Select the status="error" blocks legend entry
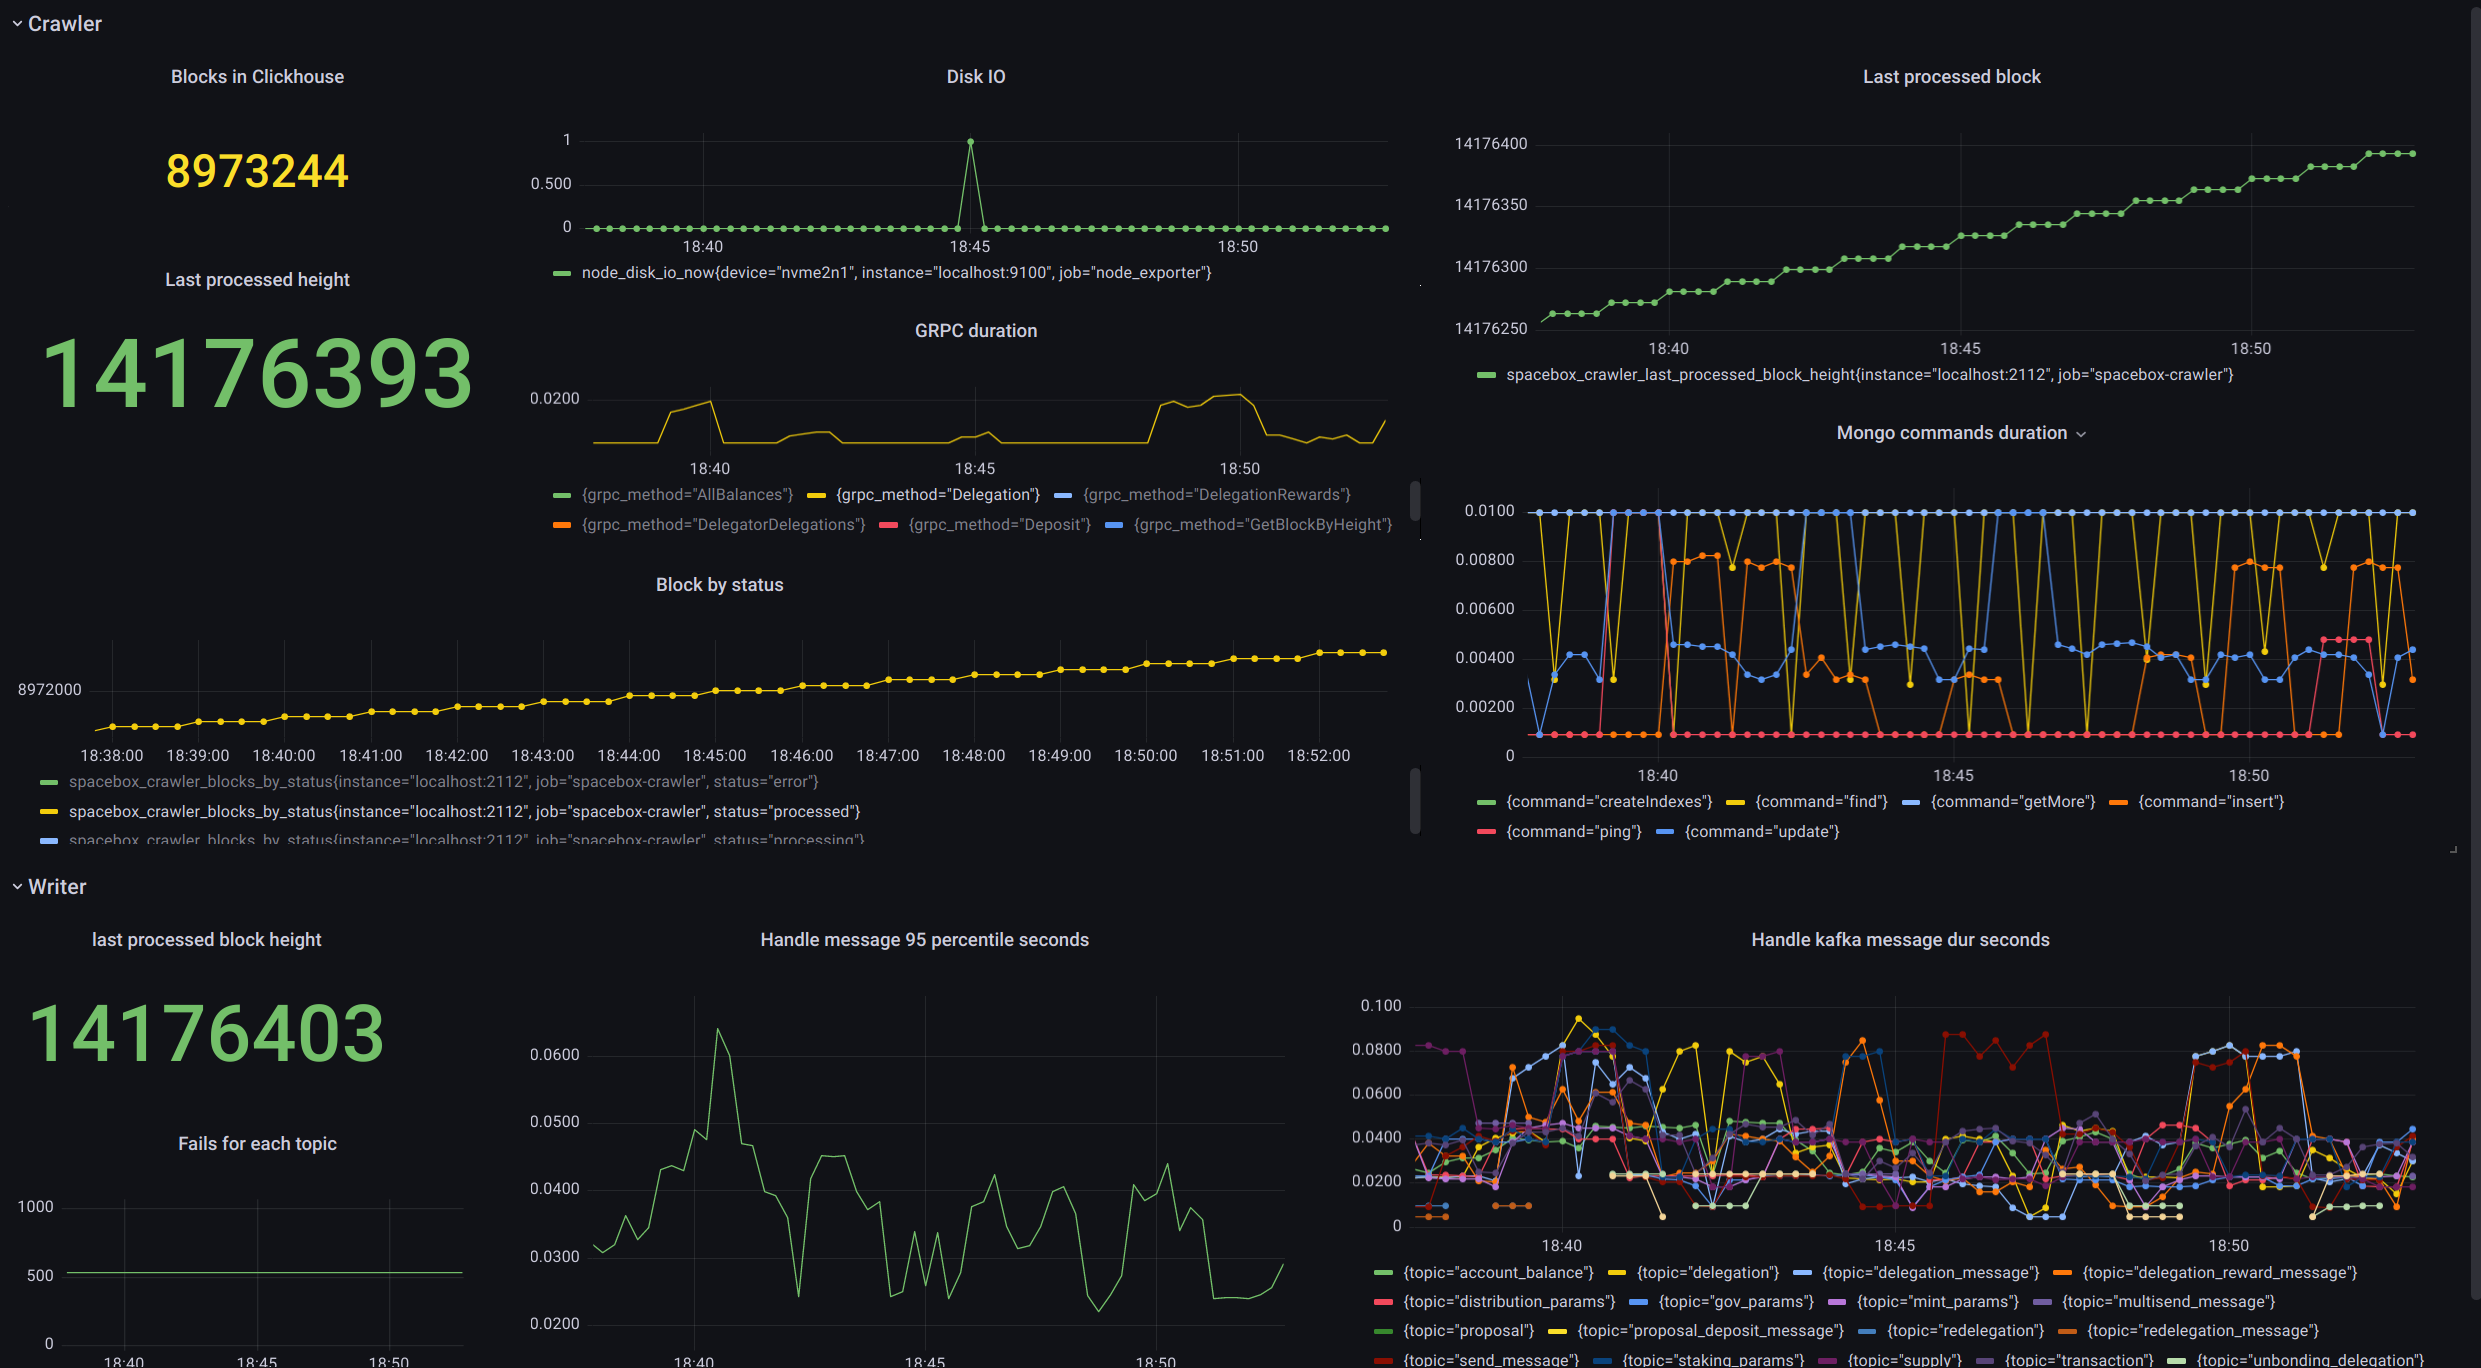 point(443,782)
